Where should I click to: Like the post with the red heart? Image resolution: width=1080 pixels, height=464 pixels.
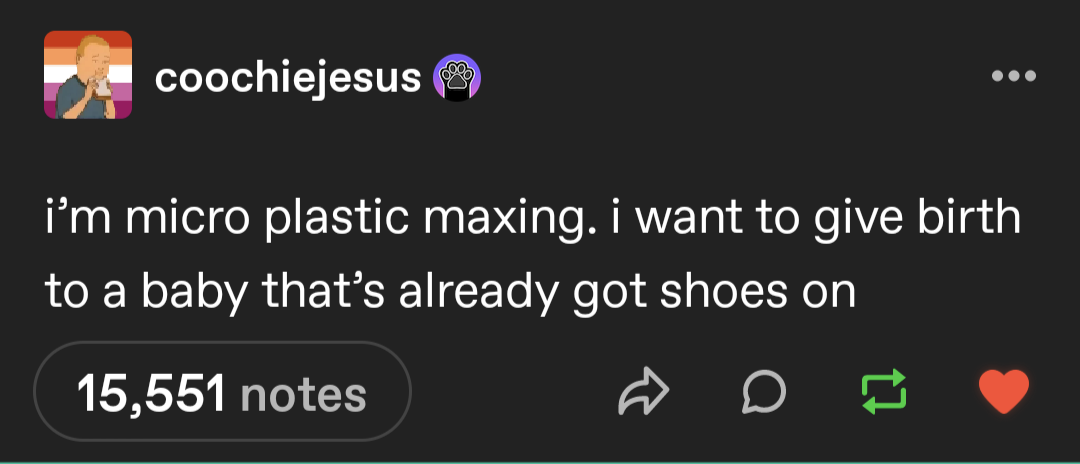click(1002, 393)
